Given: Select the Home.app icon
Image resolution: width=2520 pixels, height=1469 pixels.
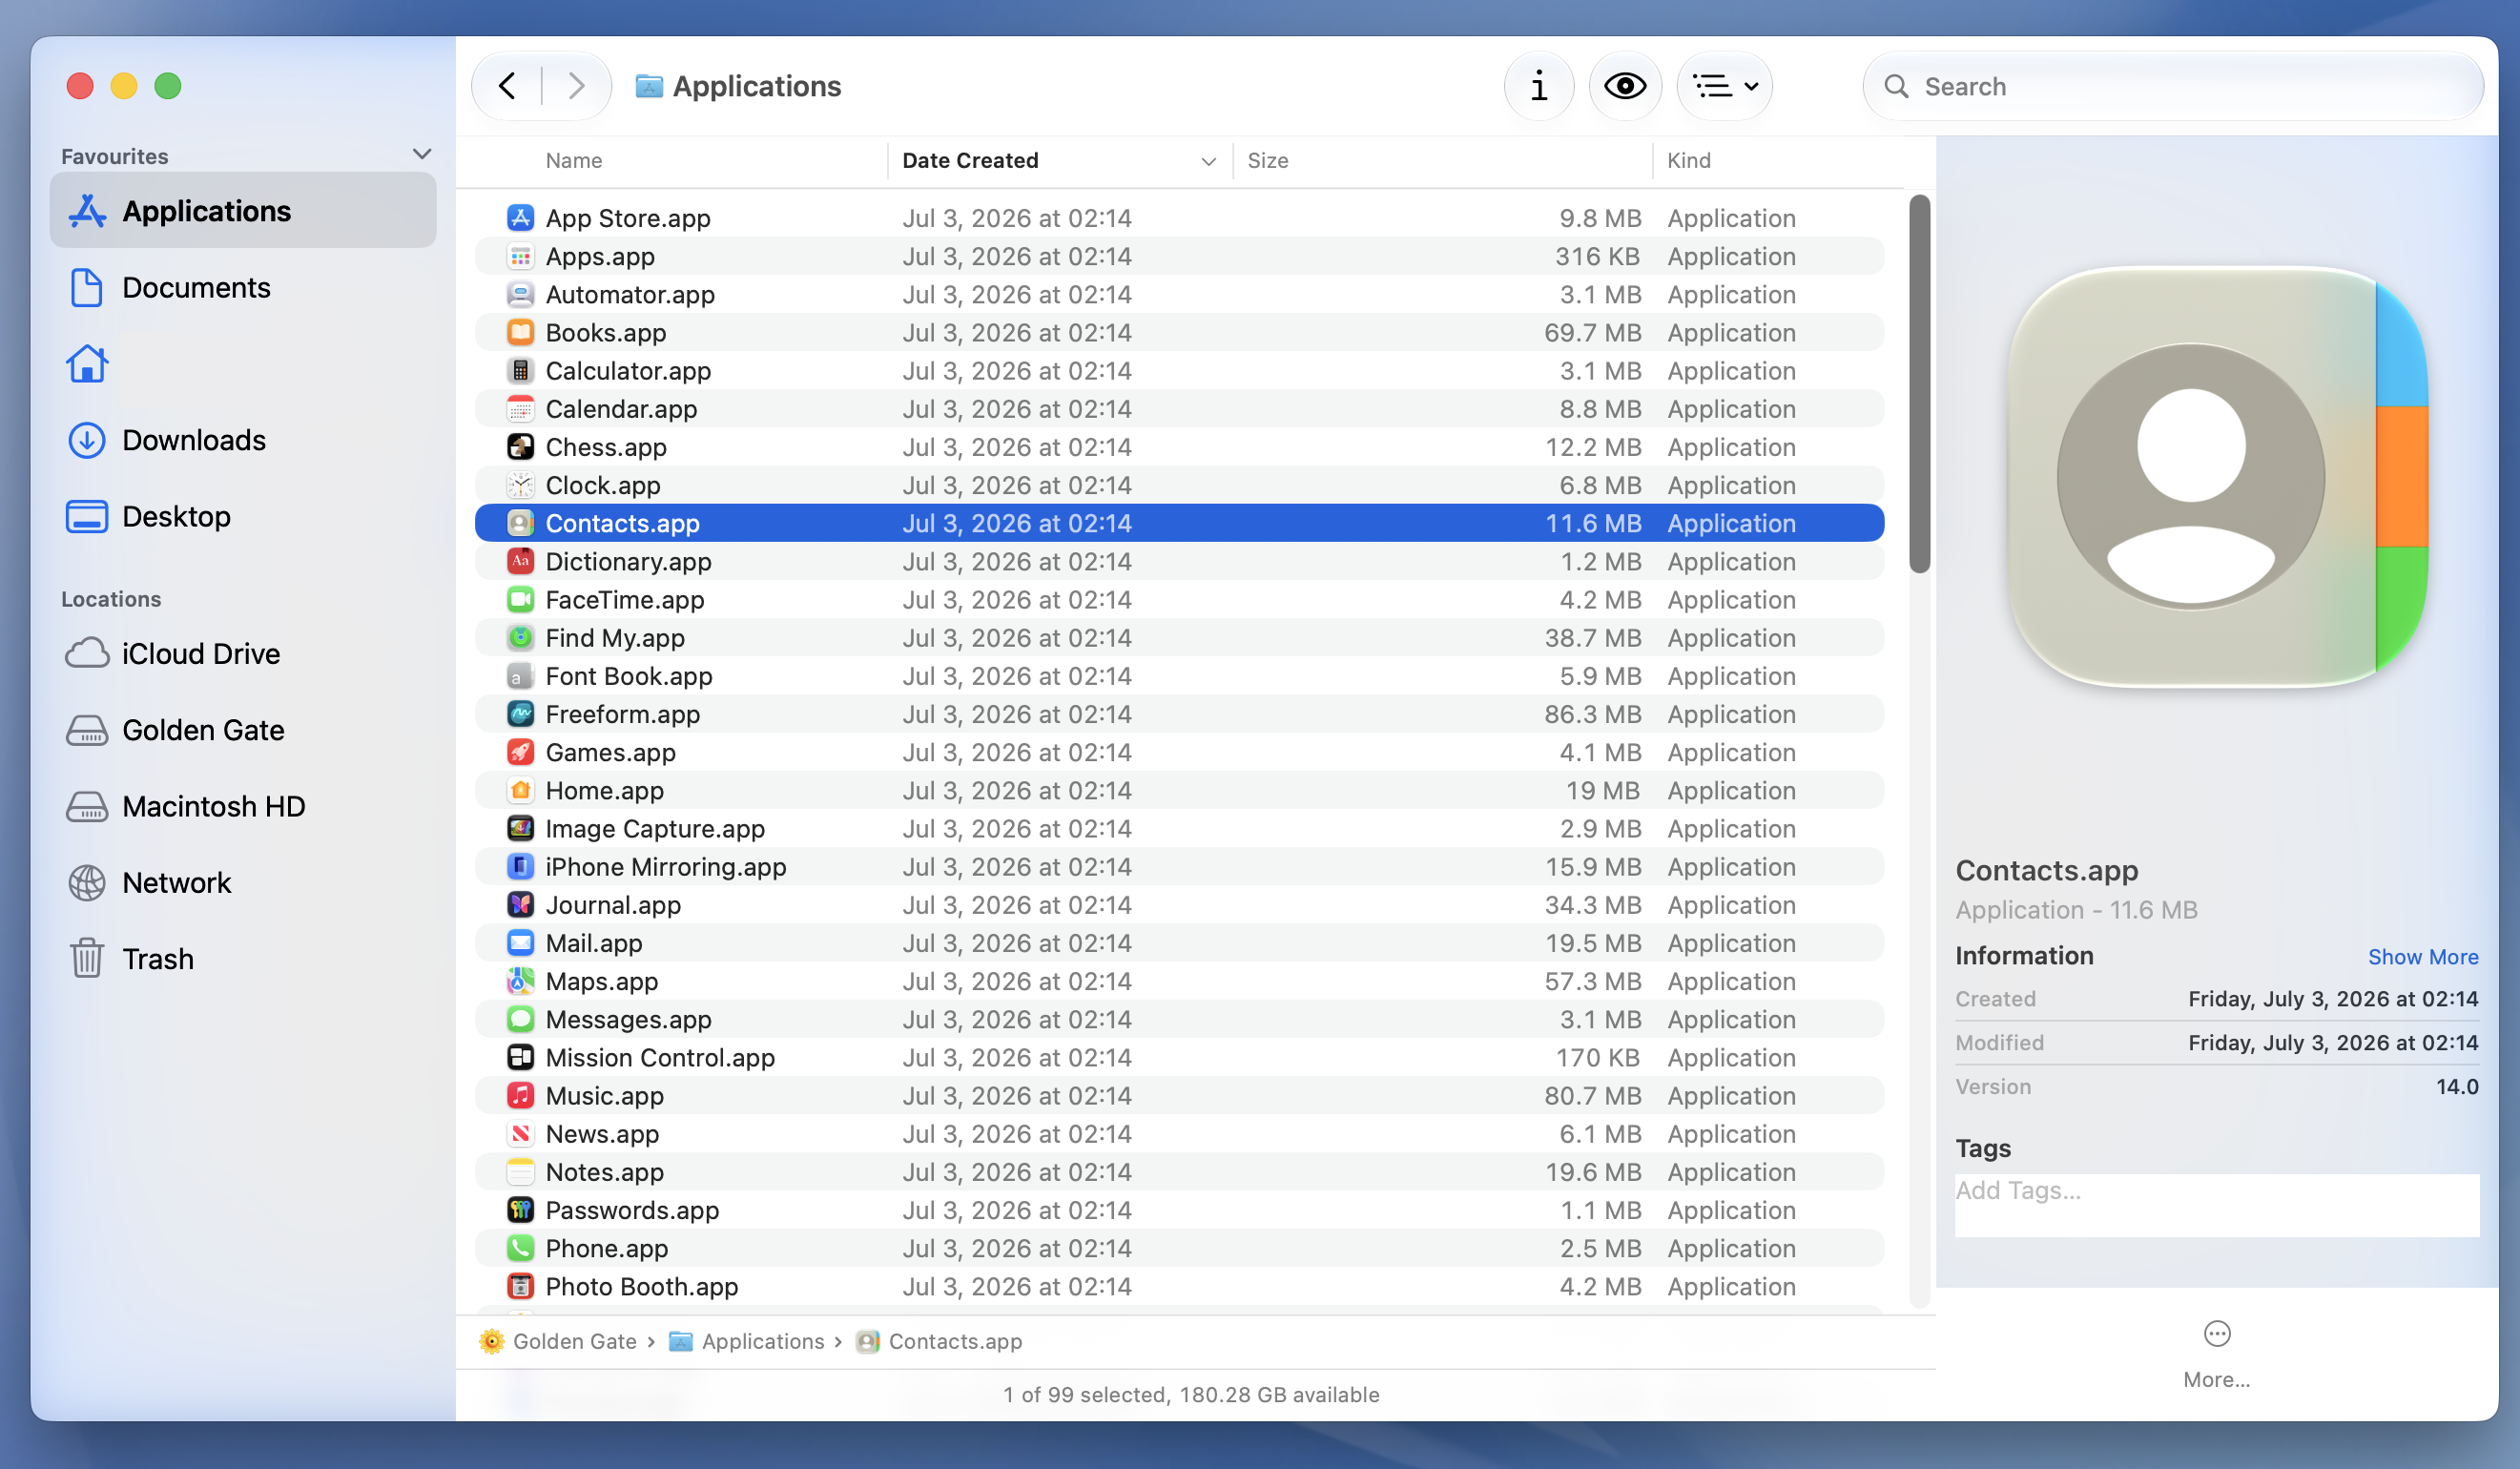Looking at the screenshot, I should pos(520,790).
